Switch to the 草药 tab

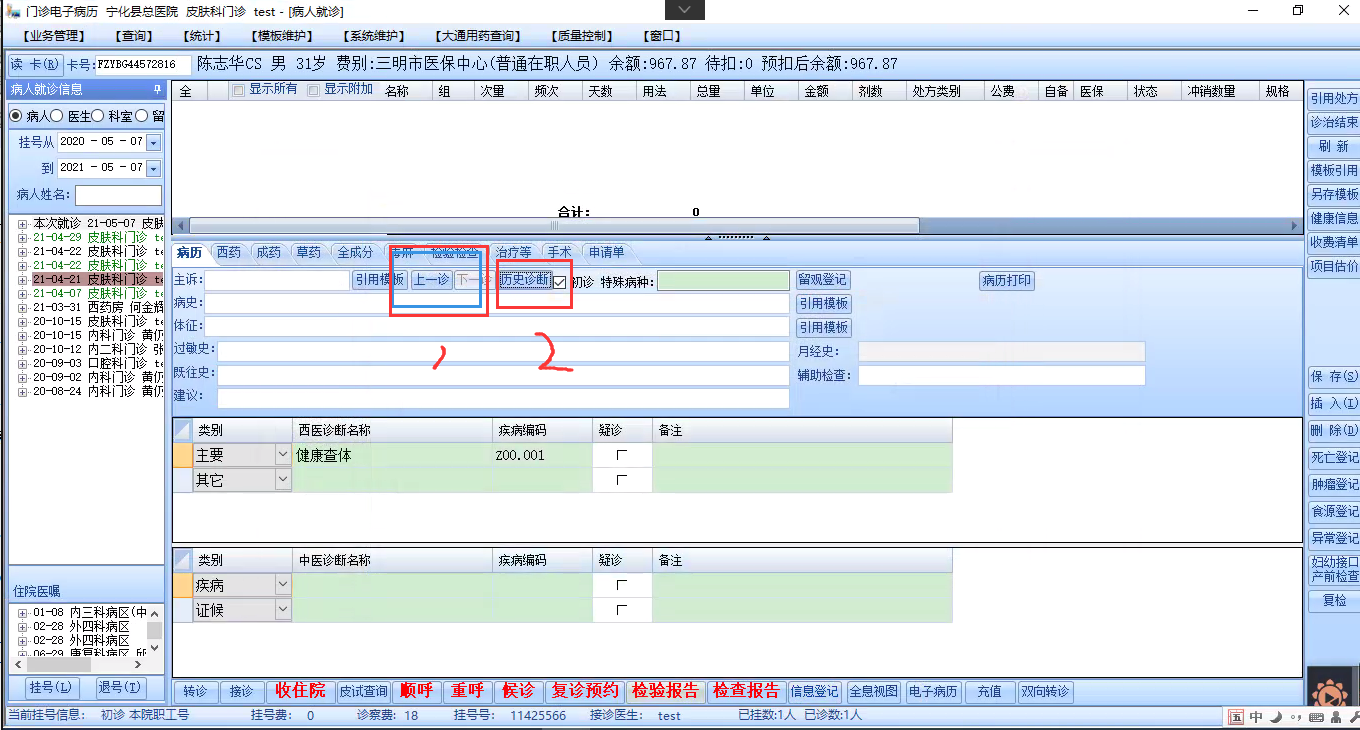click(x=307, y=253)
